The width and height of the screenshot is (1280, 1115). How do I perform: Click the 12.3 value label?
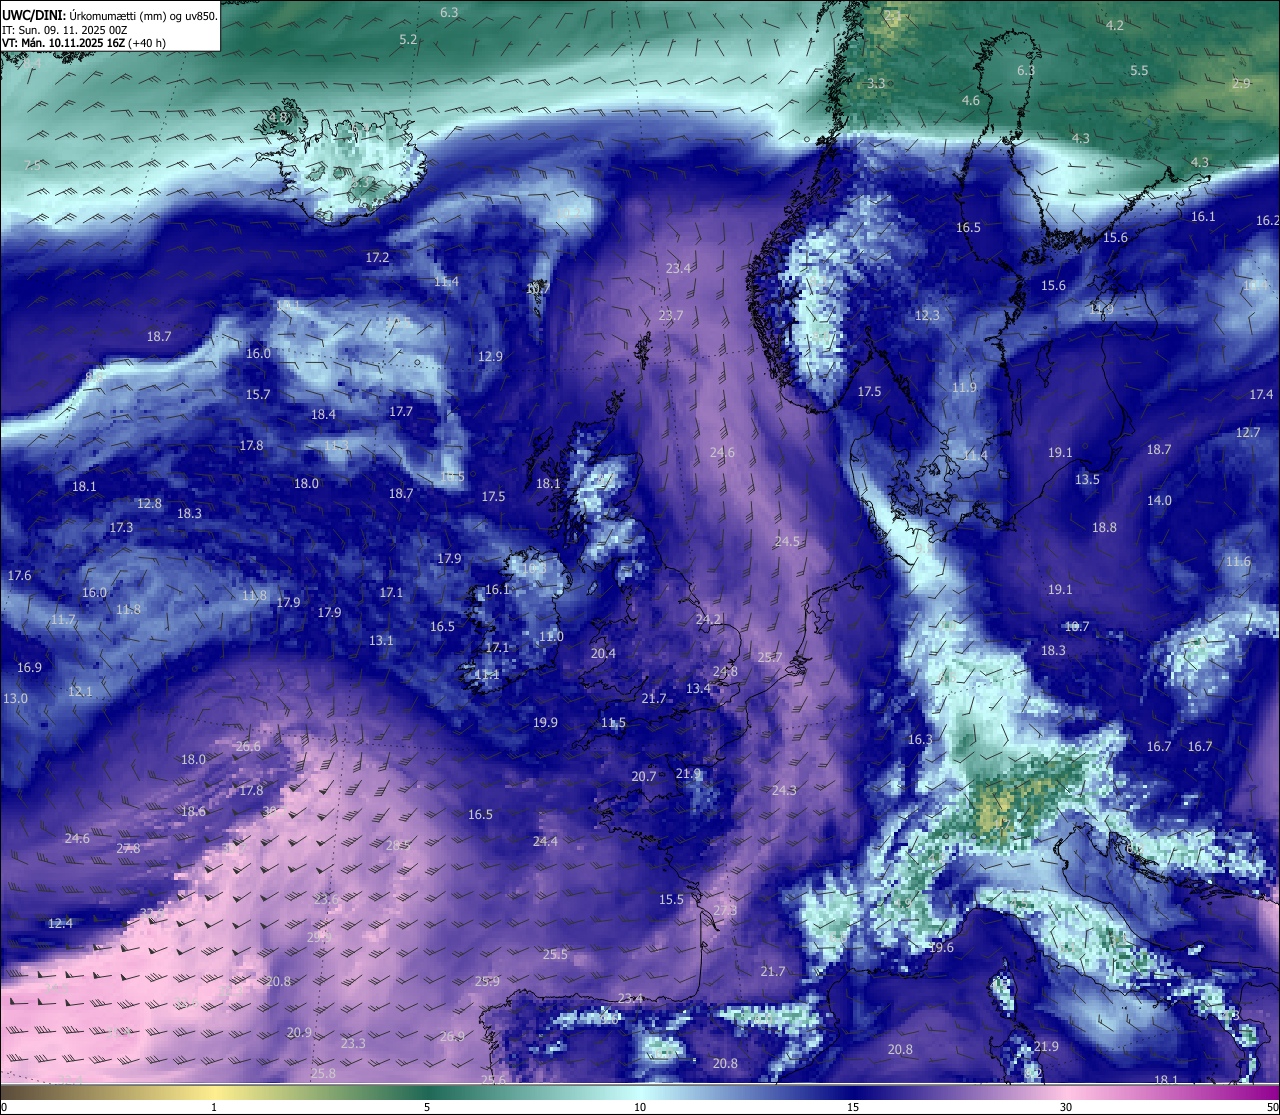point(927,315)
